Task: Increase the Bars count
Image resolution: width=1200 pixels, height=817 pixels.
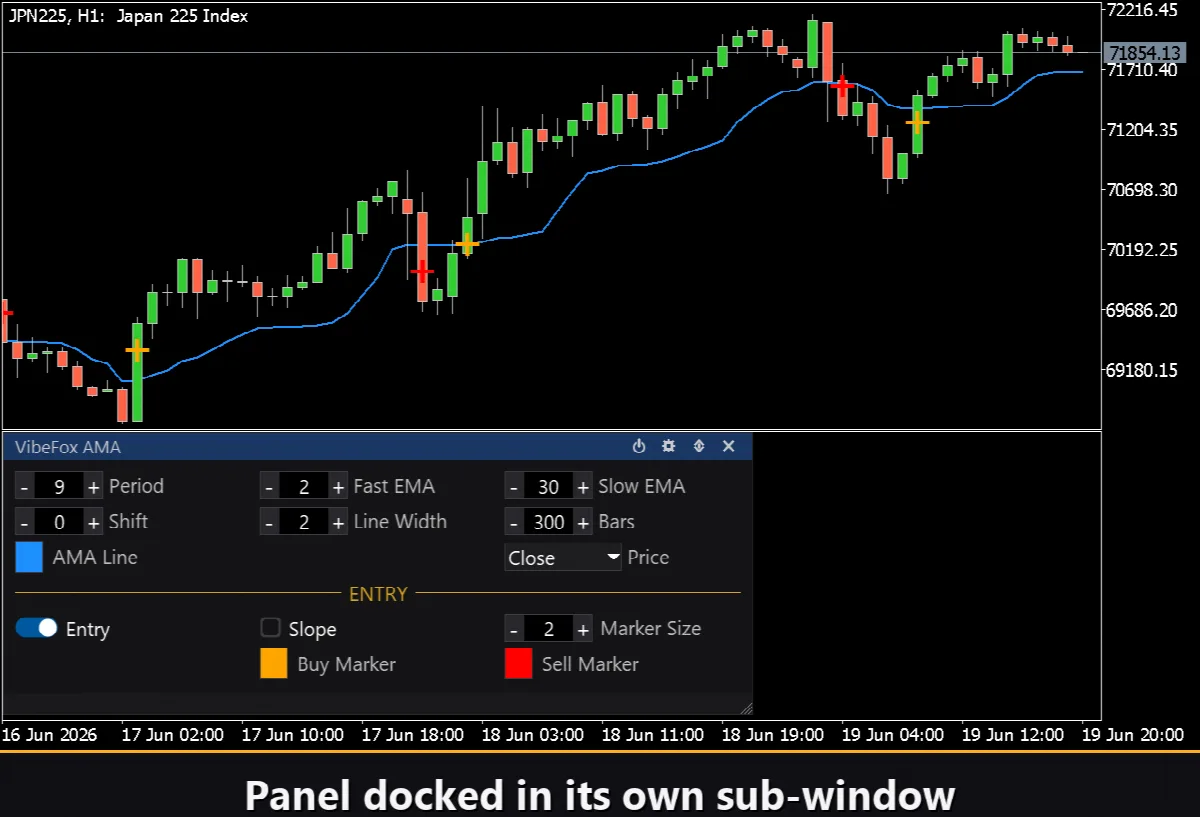Action: 583,522
